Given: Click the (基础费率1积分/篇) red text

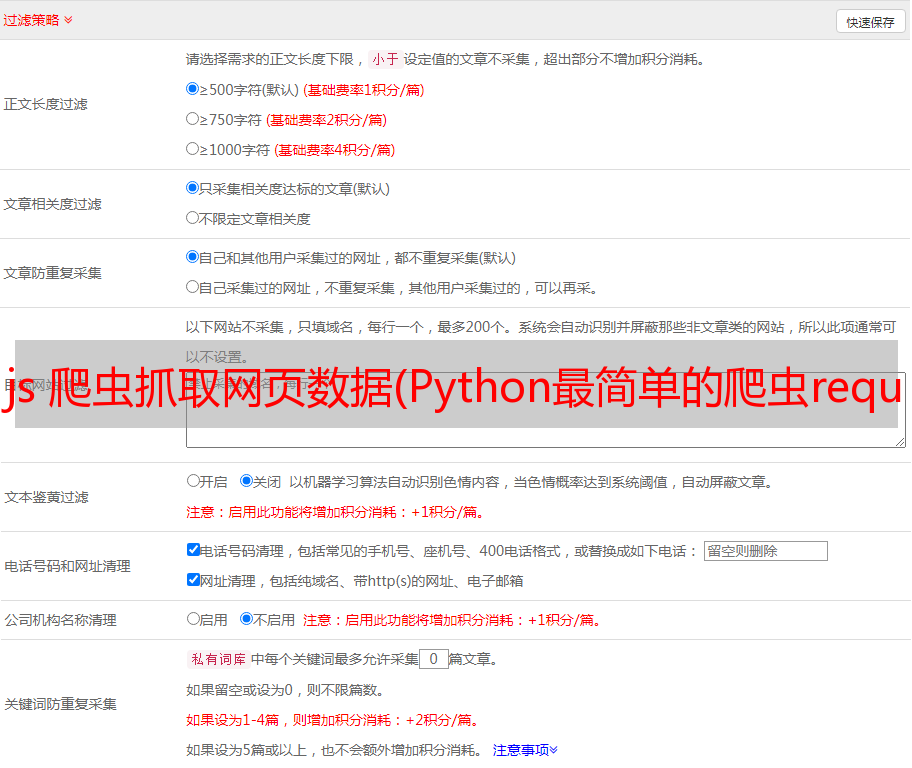Looking at the screenshot, I should (364, 90).
